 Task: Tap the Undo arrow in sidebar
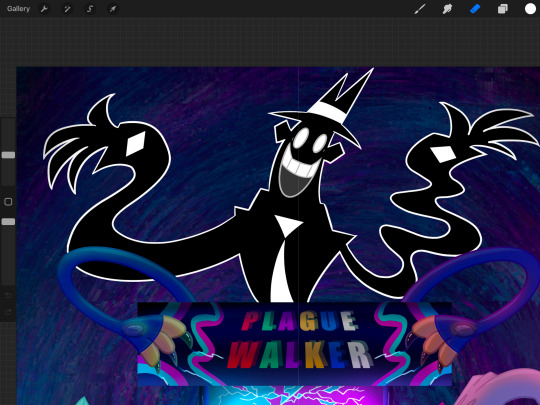8,295
